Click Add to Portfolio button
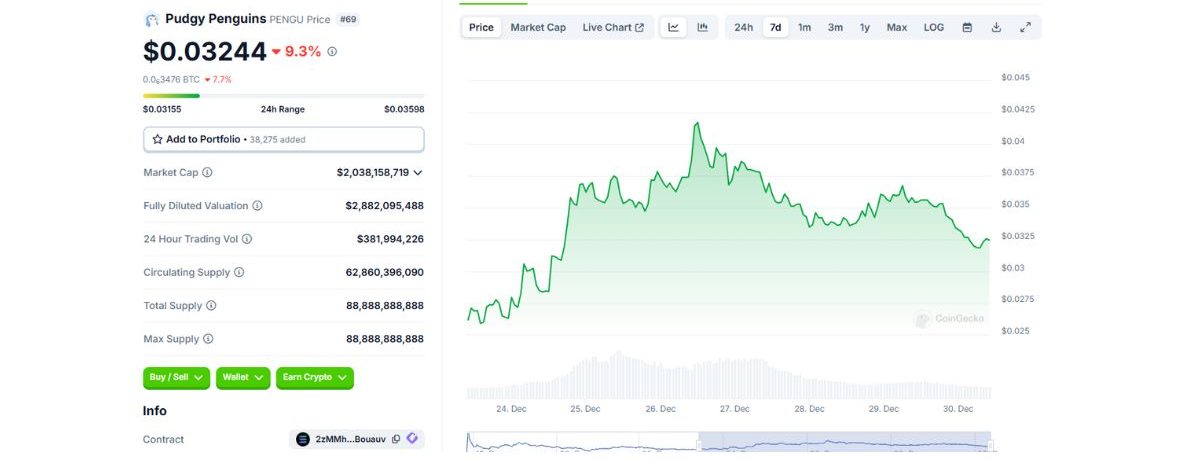Viewport: 1200px width, 460px height. pos(283,139)
